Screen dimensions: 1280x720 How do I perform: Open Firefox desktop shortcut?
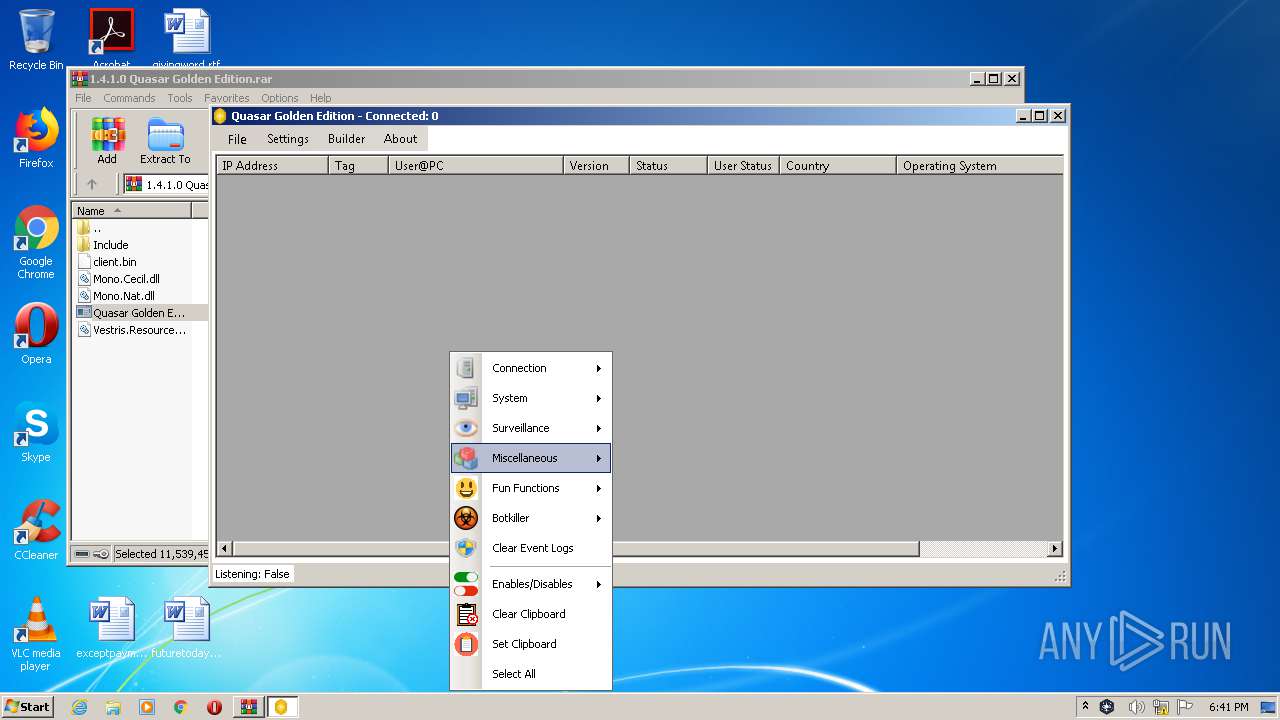36,138
